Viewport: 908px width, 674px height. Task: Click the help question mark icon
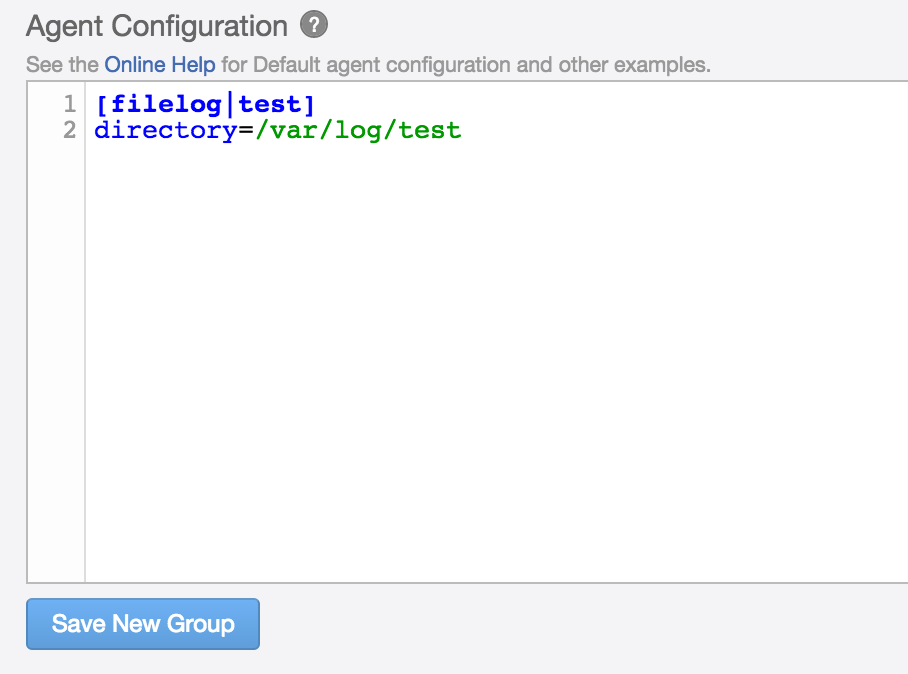point(314,25)
